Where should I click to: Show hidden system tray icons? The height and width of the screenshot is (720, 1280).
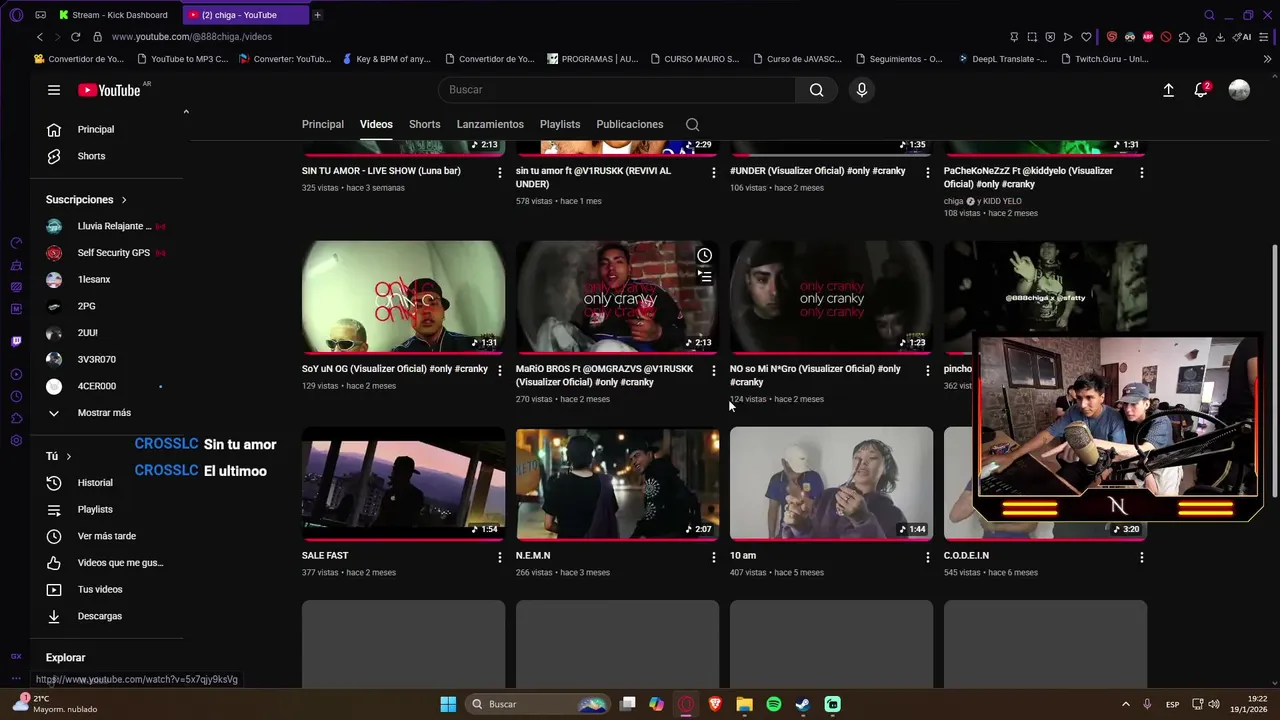[1125, 704]
